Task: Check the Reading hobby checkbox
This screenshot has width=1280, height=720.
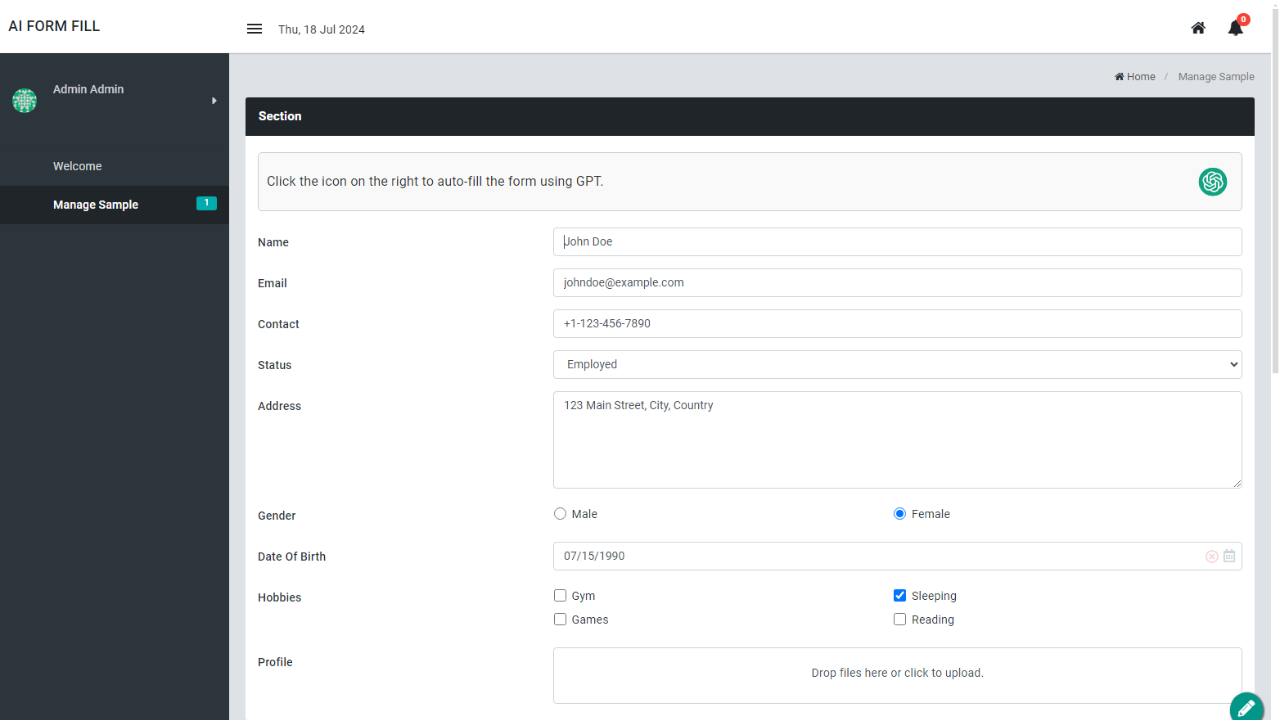Action: 900,620
